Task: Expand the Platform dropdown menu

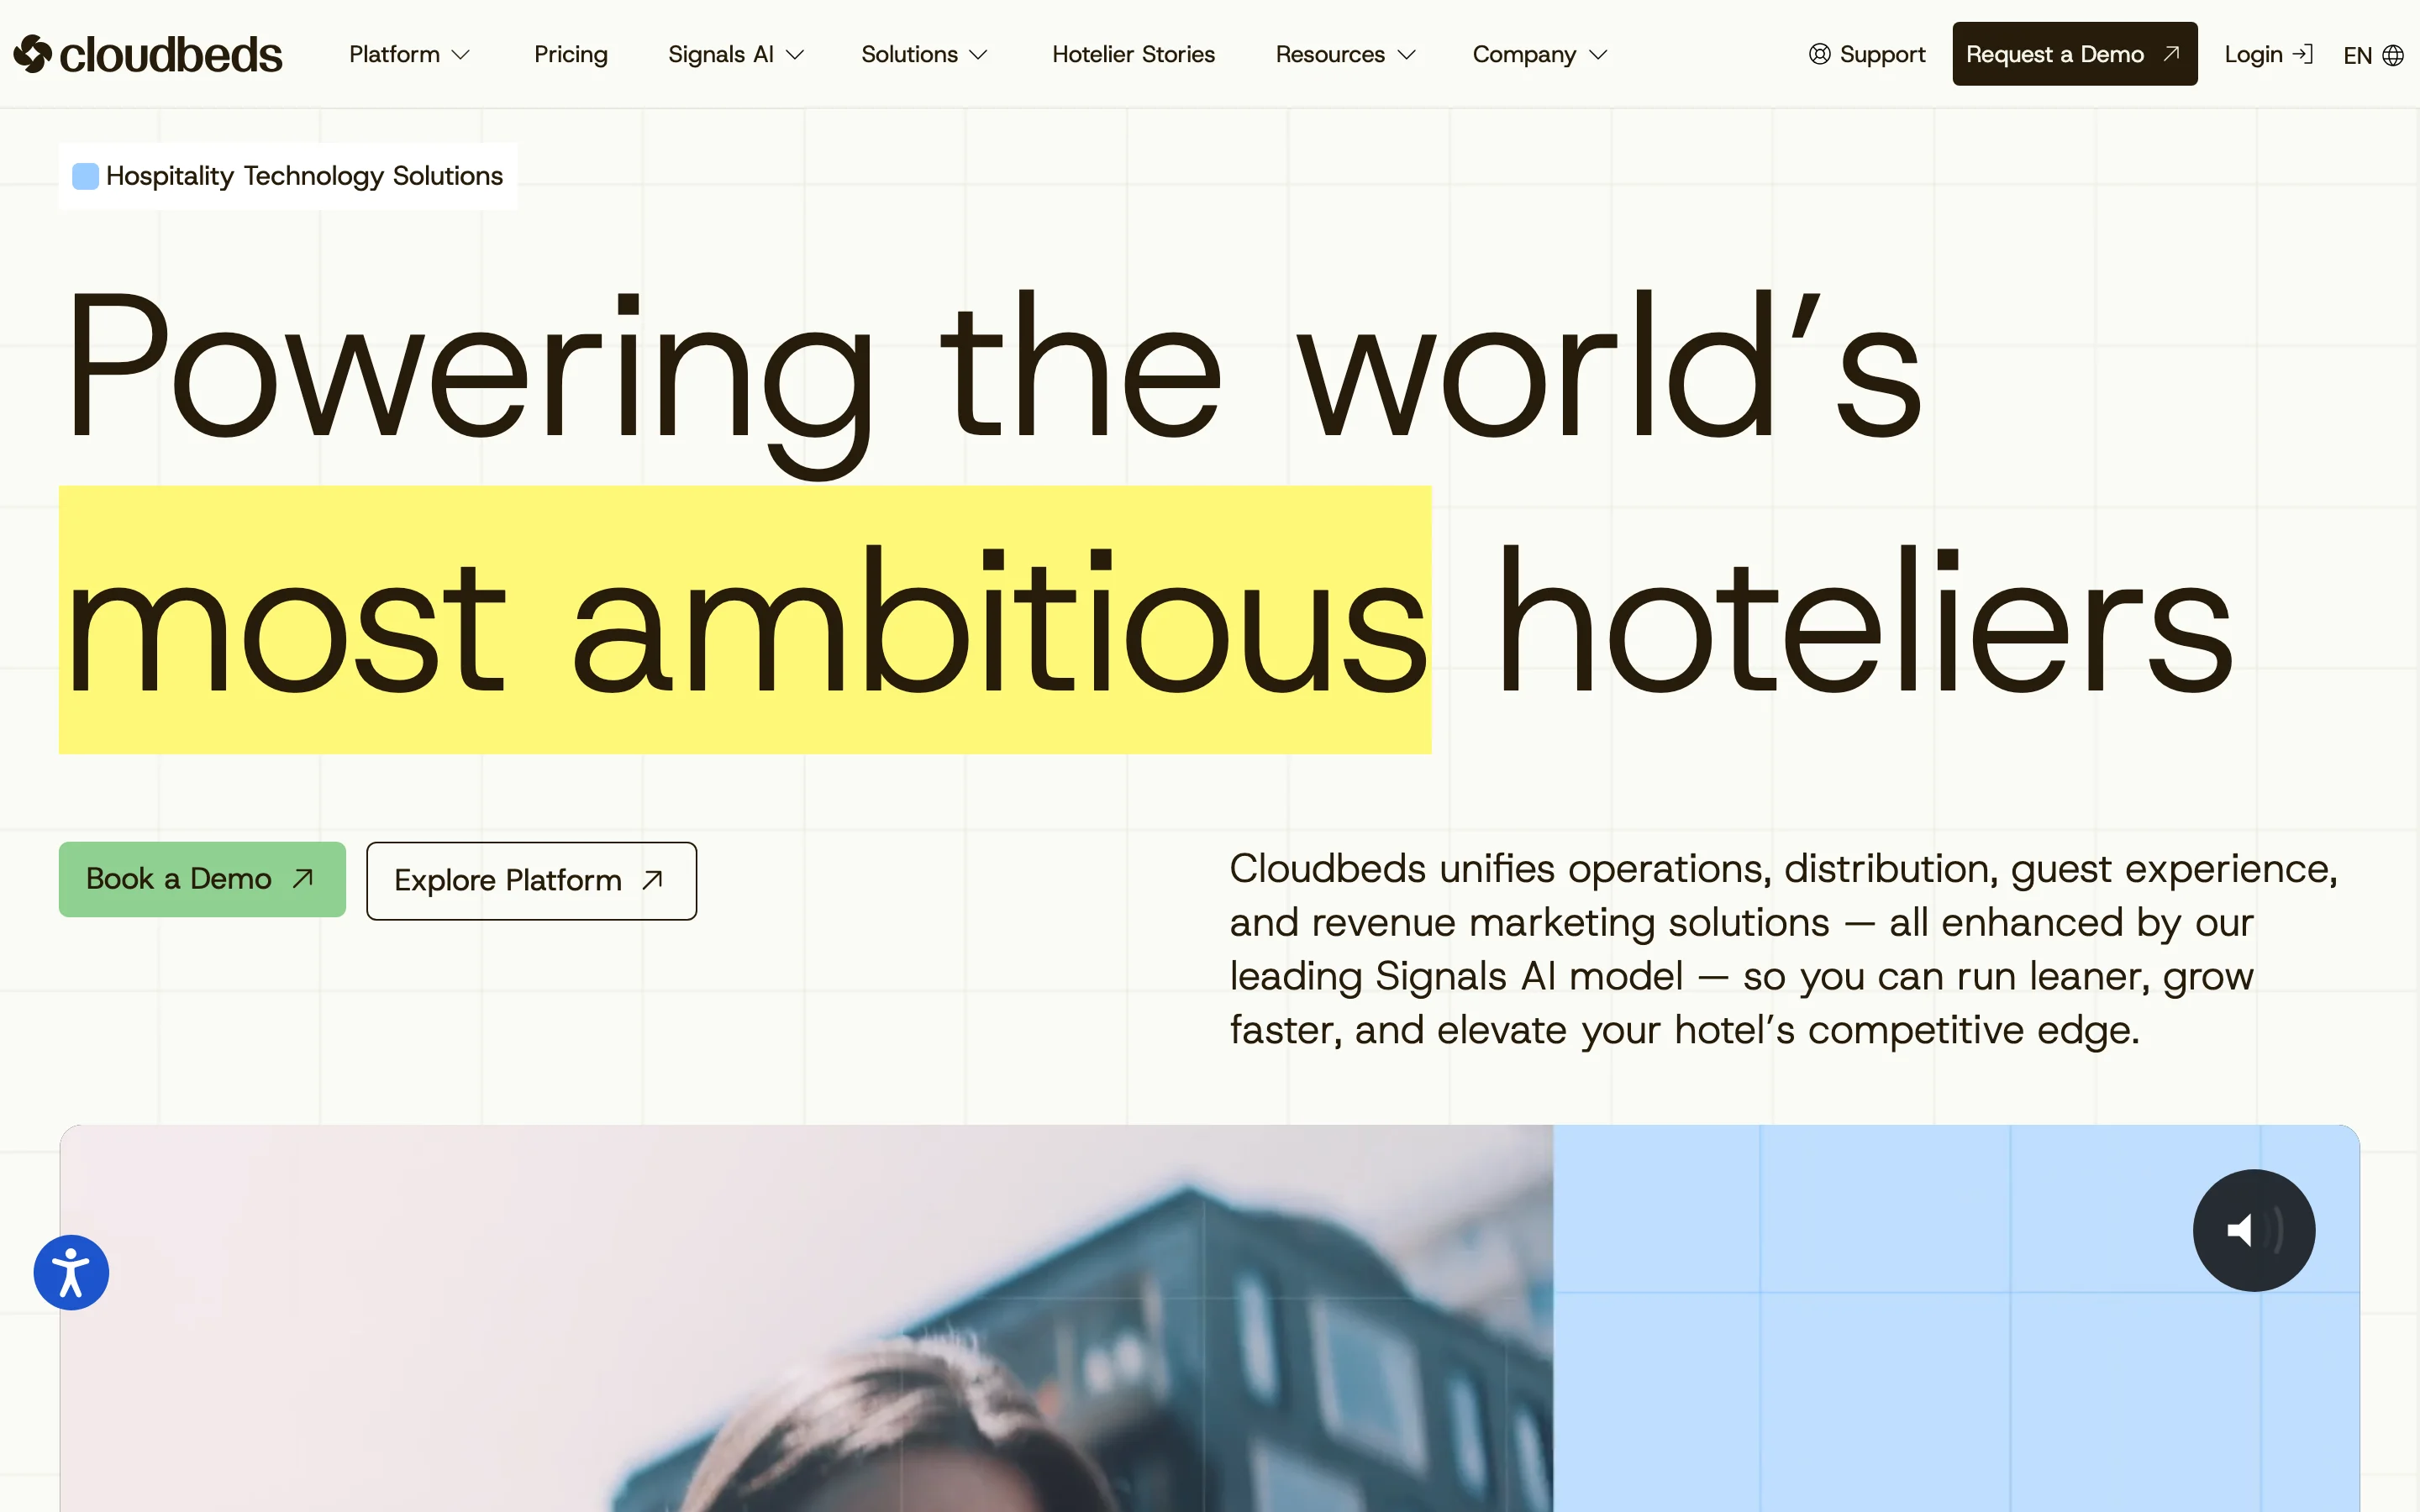Action: [x=409, y=54]
